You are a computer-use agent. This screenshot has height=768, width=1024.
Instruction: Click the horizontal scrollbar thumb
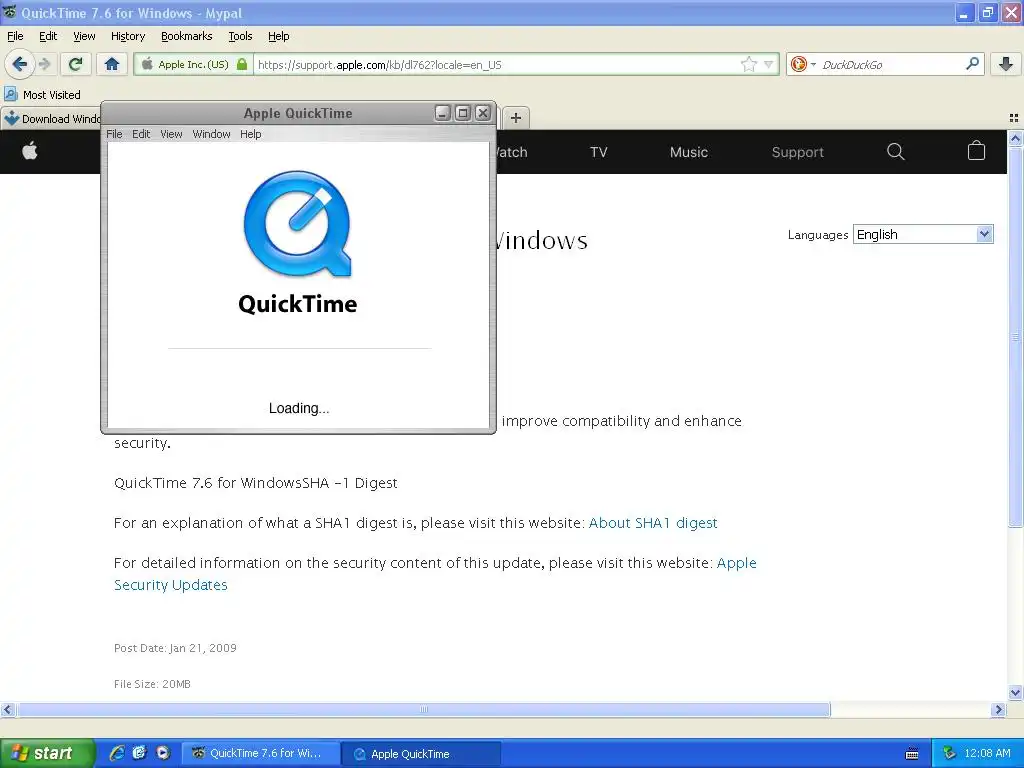pos(423,709)
